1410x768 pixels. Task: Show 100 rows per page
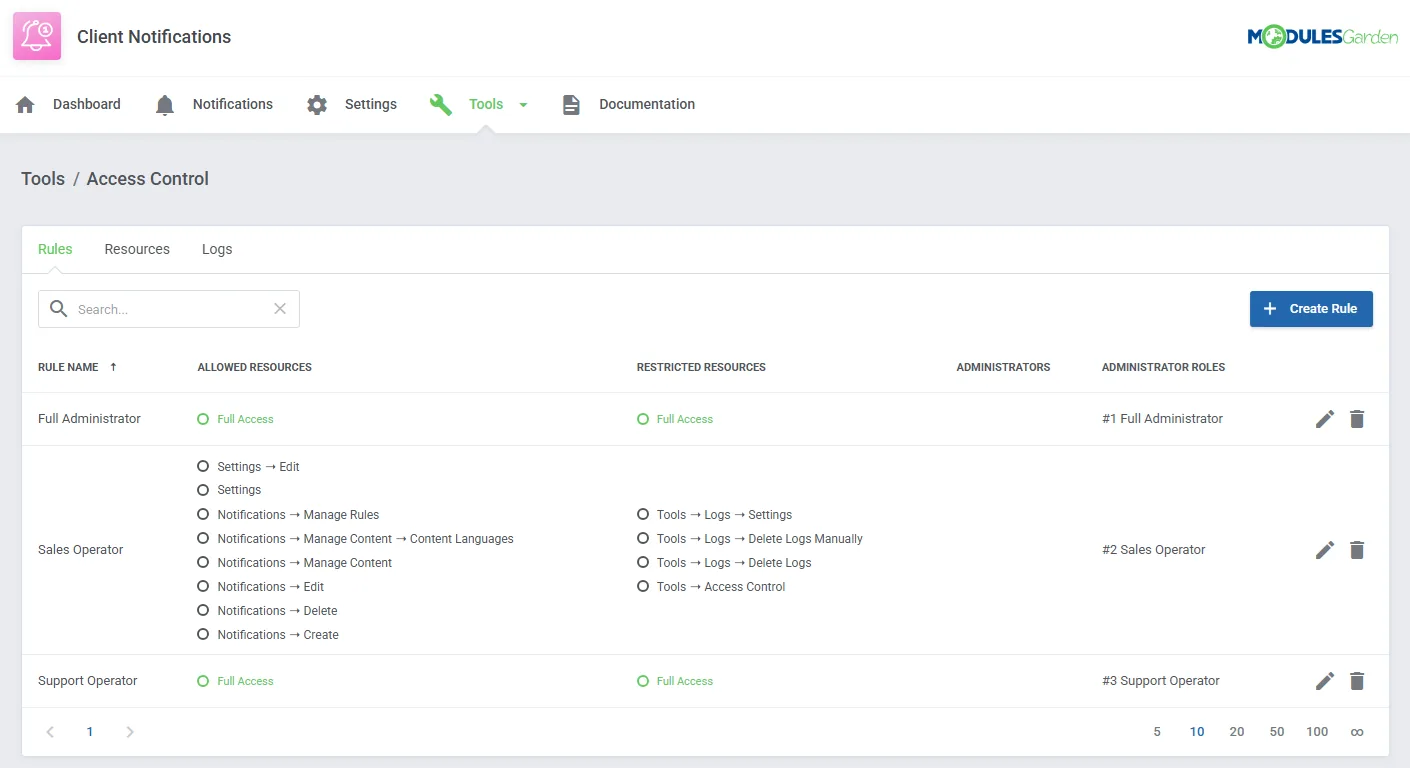click(x=1317, y=732)
